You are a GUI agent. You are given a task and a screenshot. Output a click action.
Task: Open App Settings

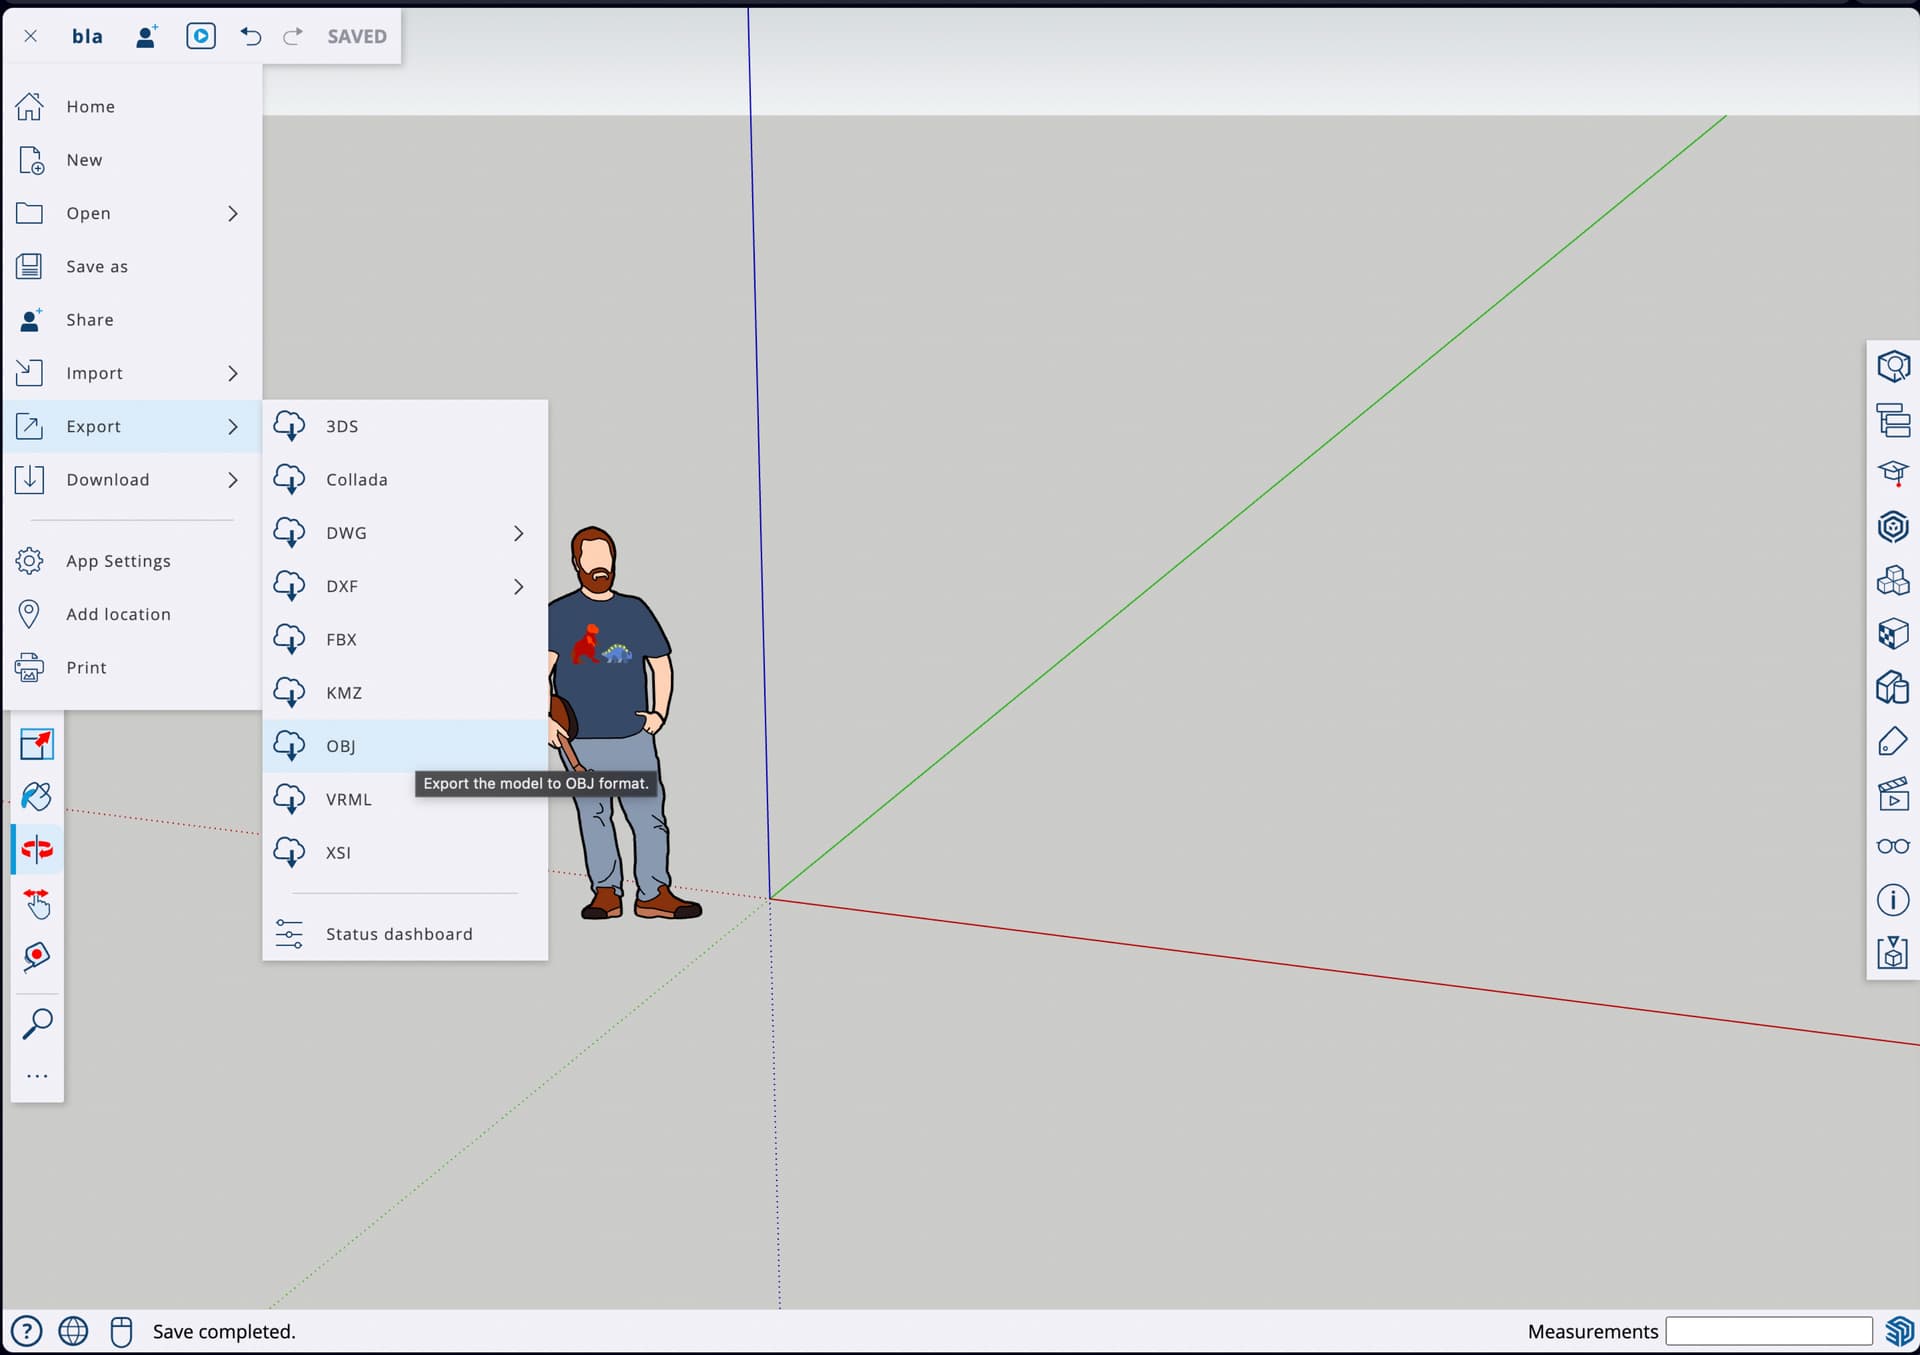pyautogui.click(x=118, y=561)
